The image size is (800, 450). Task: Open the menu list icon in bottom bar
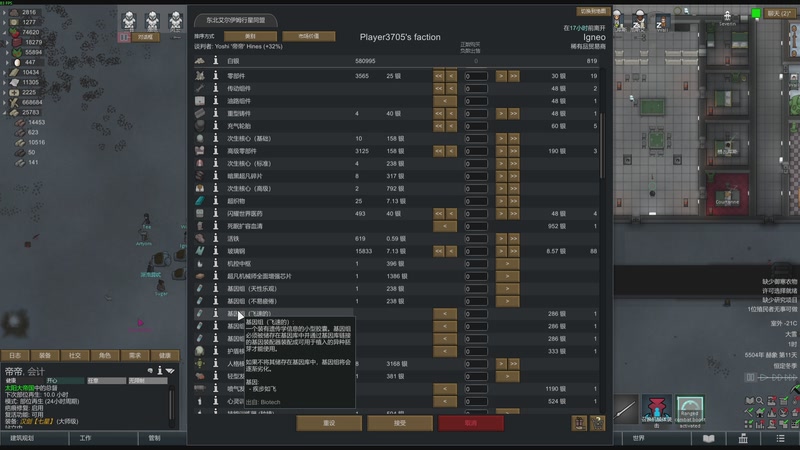tap(780, 438)
